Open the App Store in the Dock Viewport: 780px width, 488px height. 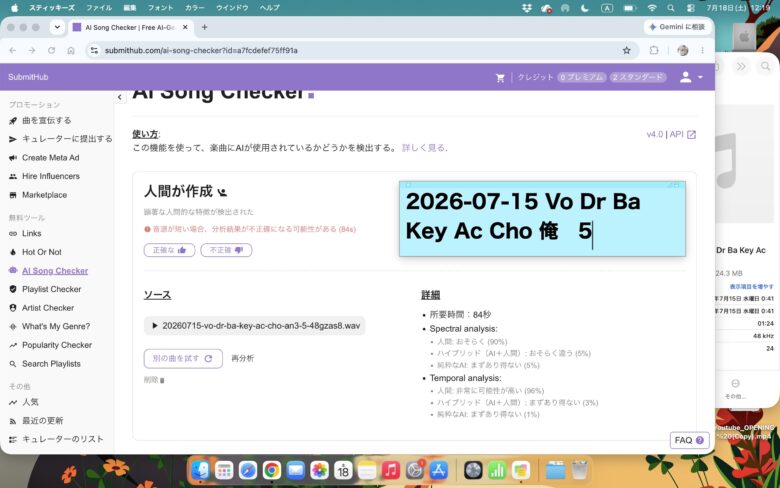(x=438, y=470)
